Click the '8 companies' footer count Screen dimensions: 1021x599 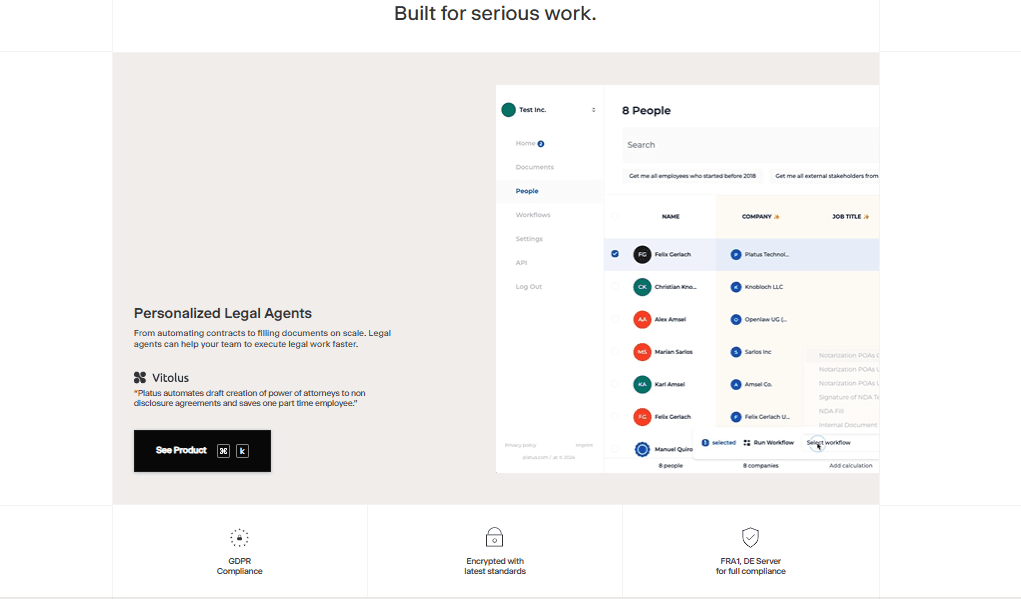click(x=761, y=466)
